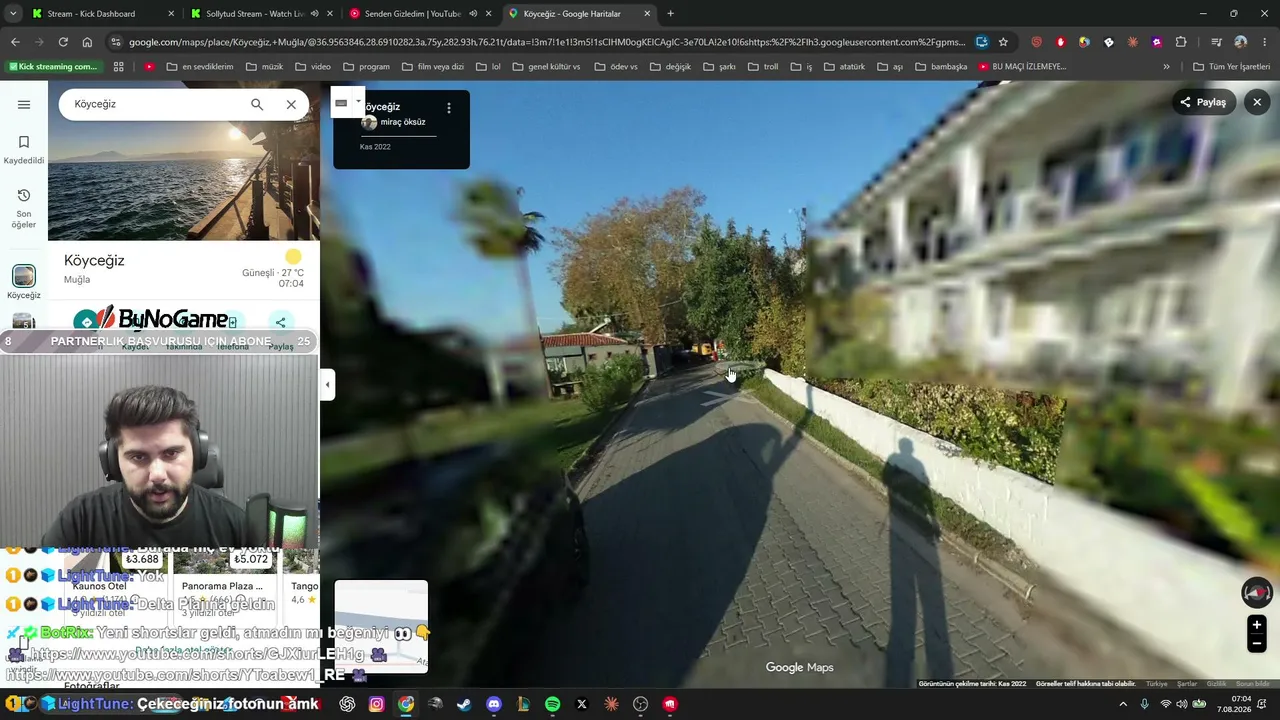Image resolution: width=1280 pixels, height=720 pixels.
Task: Click the Paylaş share button
Action: [x=1203, y=102]
